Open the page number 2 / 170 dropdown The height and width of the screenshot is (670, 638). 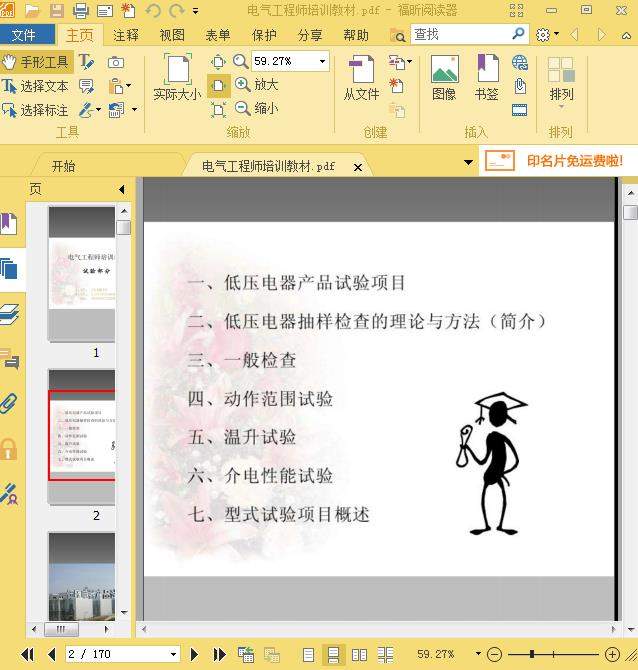coord(173,654)
